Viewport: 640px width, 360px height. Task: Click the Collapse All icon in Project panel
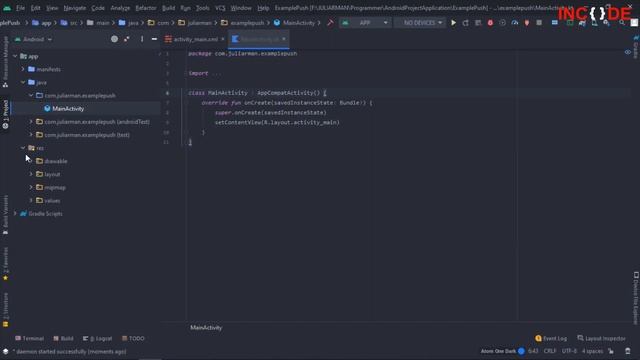pos(127,39)
